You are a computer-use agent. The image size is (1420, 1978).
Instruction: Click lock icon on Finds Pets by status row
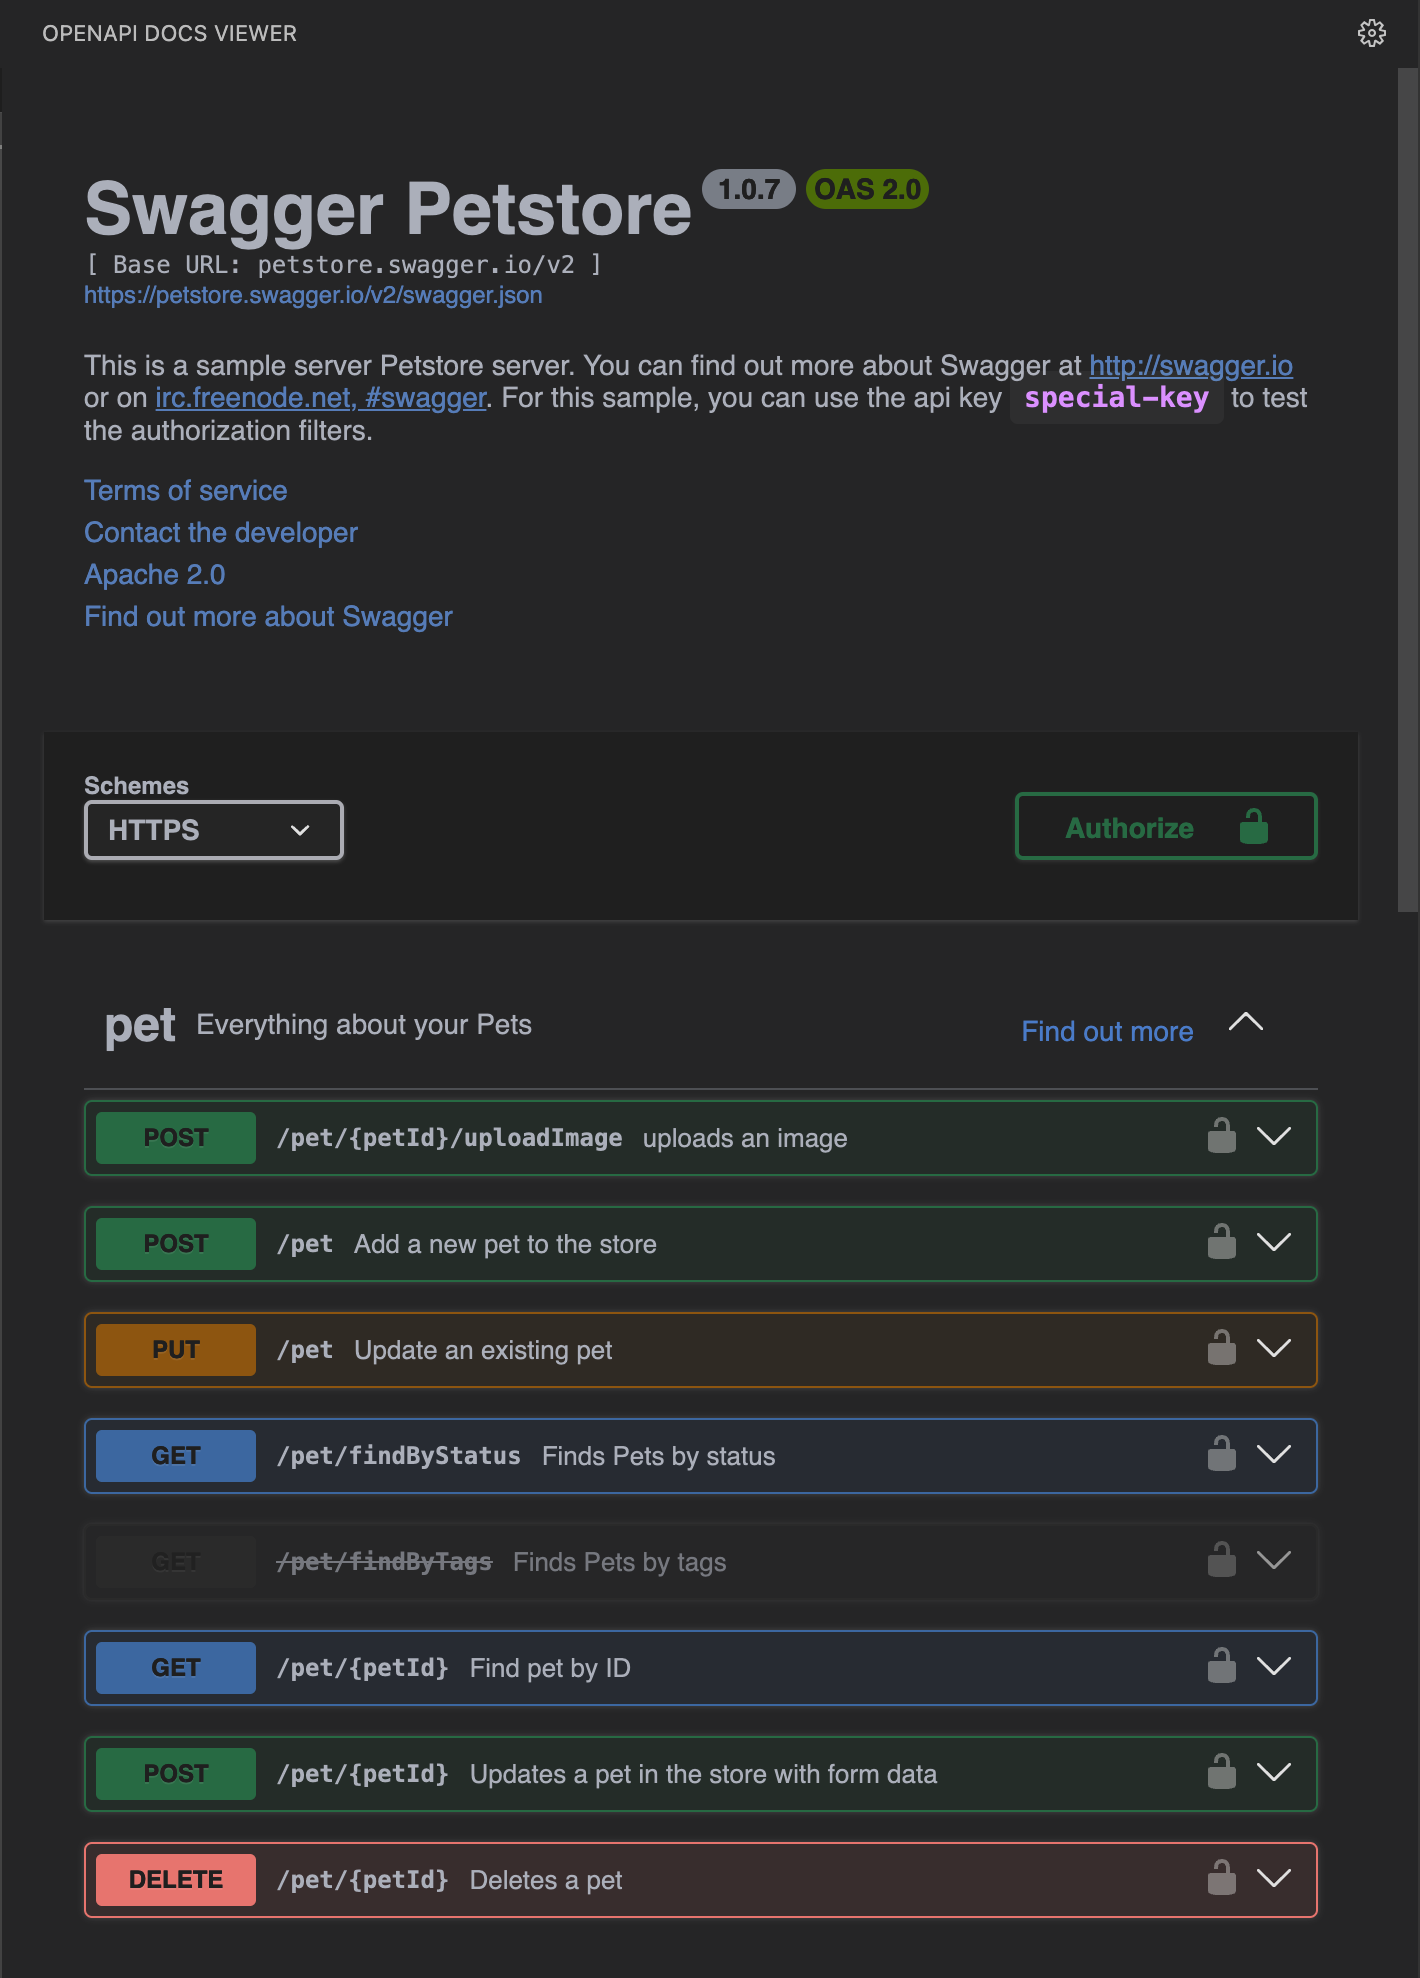1221,1454
